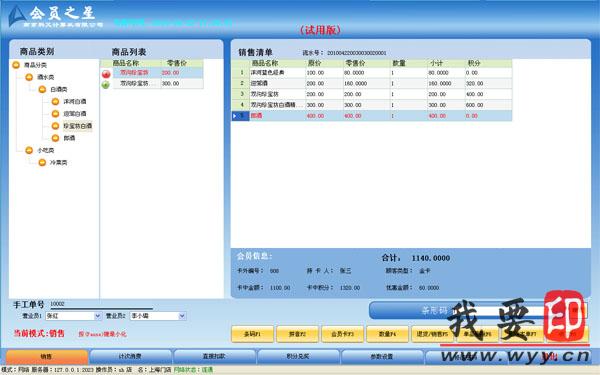Switch to the 积分兑奖 tab
The width and height of the screenshot is (600, 375).
click(298, 357)
